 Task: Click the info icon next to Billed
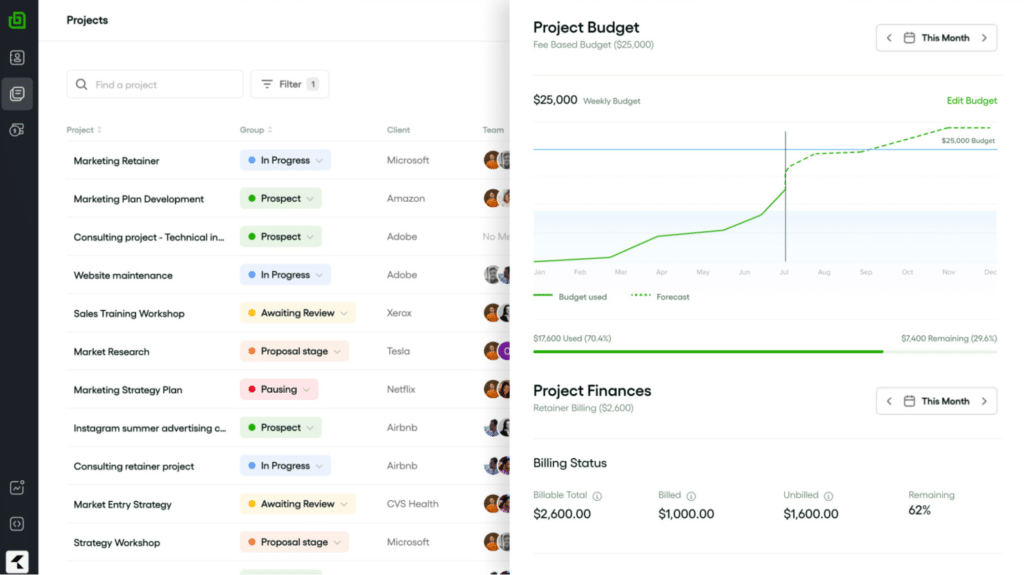tap(691, 496)
